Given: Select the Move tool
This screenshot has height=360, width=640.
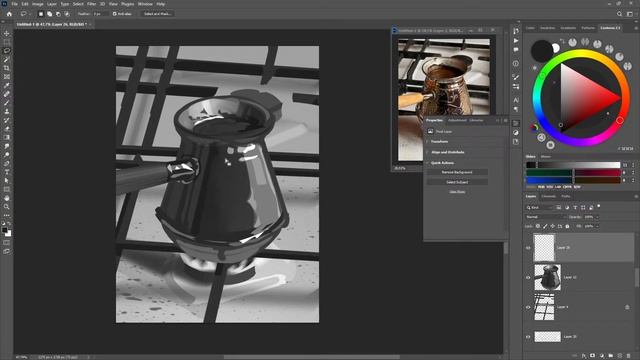Looking at the screenshot, I should [x=7, y=33].
